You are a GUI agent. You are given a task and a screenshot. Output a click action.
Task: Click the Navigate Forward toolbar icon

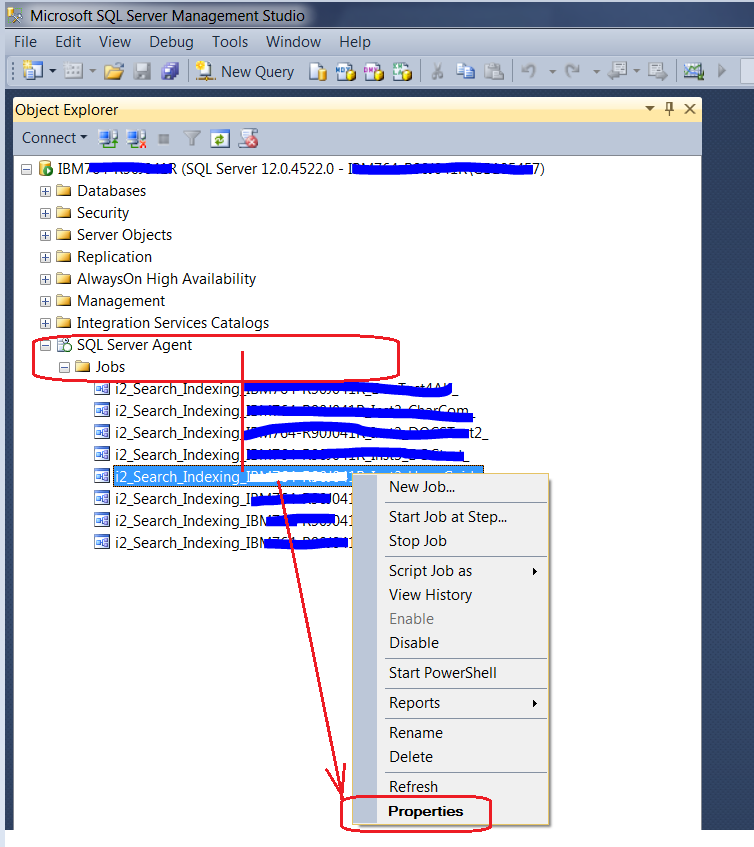[x=657, y=71]
